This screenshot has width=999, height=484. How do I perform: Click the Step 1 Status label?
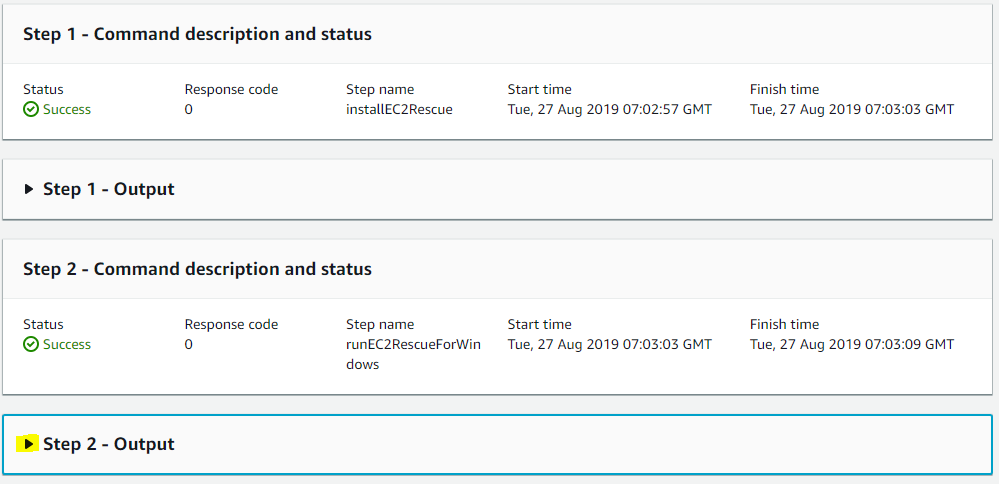point(43,90)
